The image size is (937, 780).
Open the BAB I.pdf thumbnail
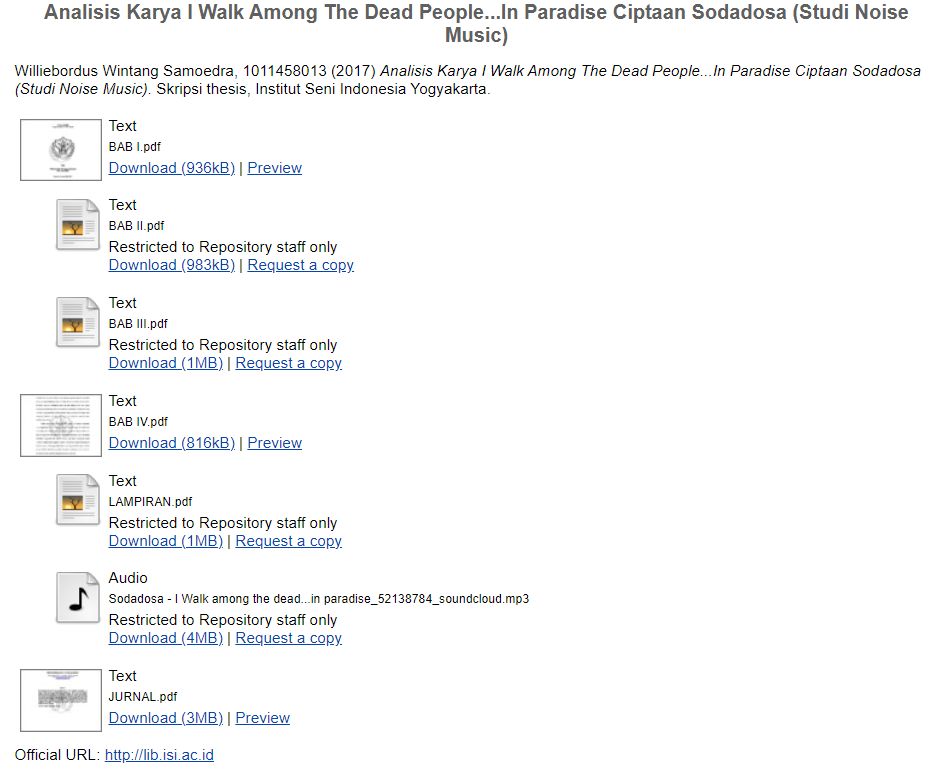pos(61,150)
